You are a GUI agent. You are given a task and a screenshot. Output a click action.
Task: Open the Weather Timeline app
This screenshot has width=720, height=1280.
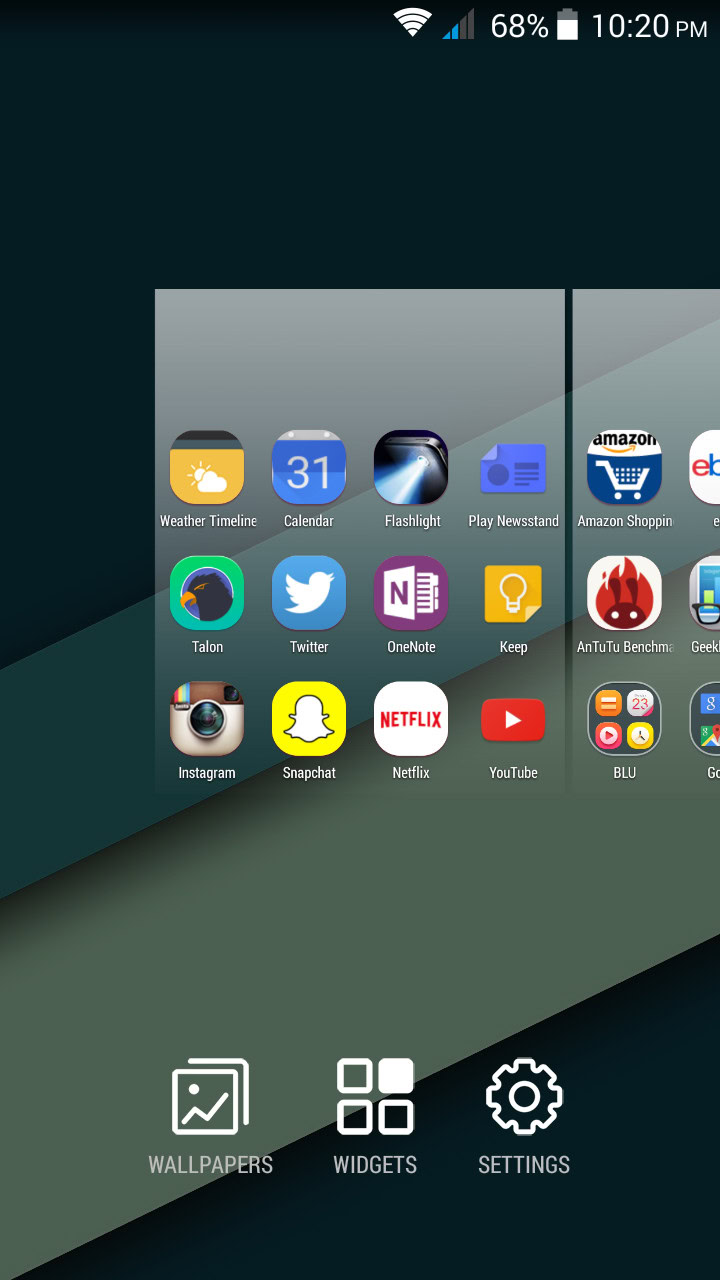coord(207,468)
